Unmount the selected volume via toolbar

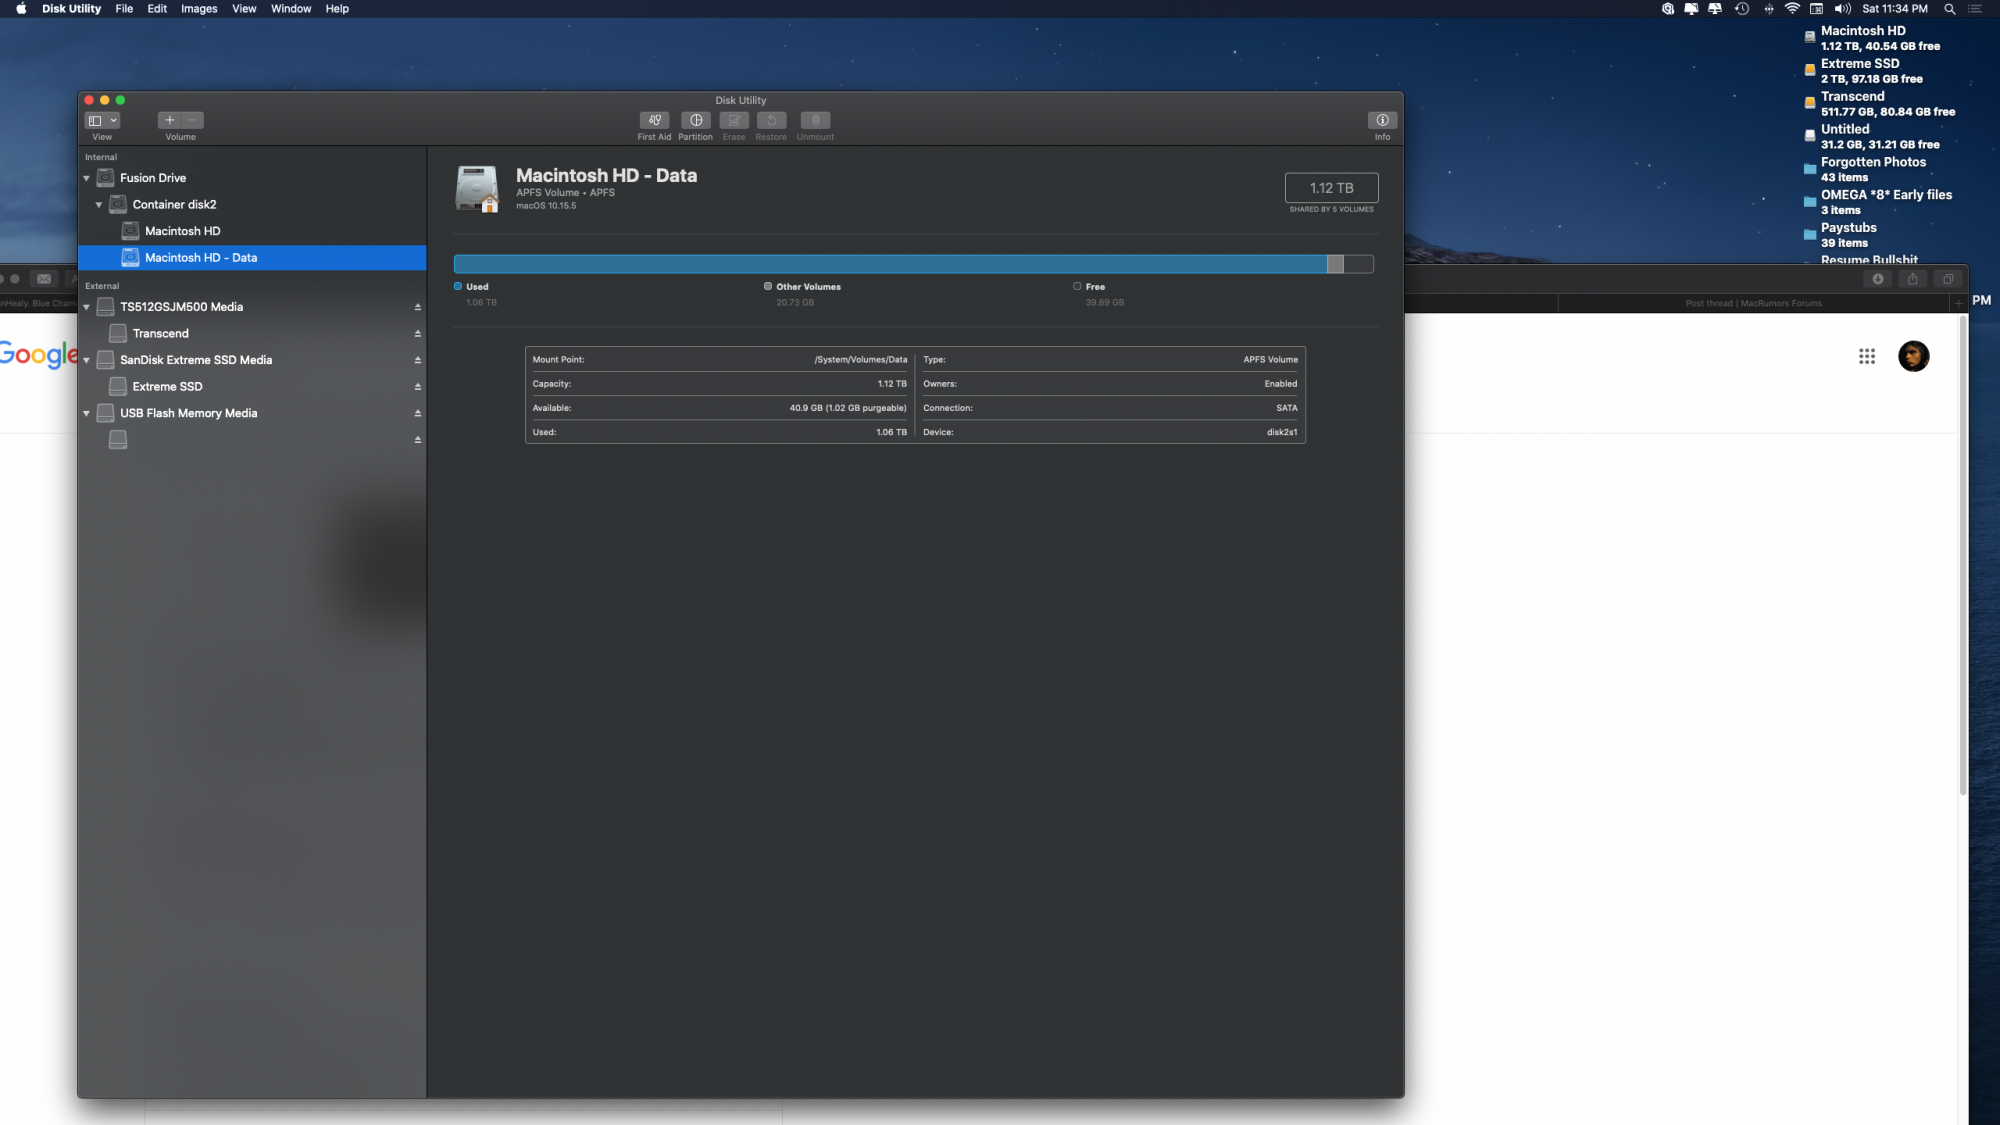[x=815, y=120]
